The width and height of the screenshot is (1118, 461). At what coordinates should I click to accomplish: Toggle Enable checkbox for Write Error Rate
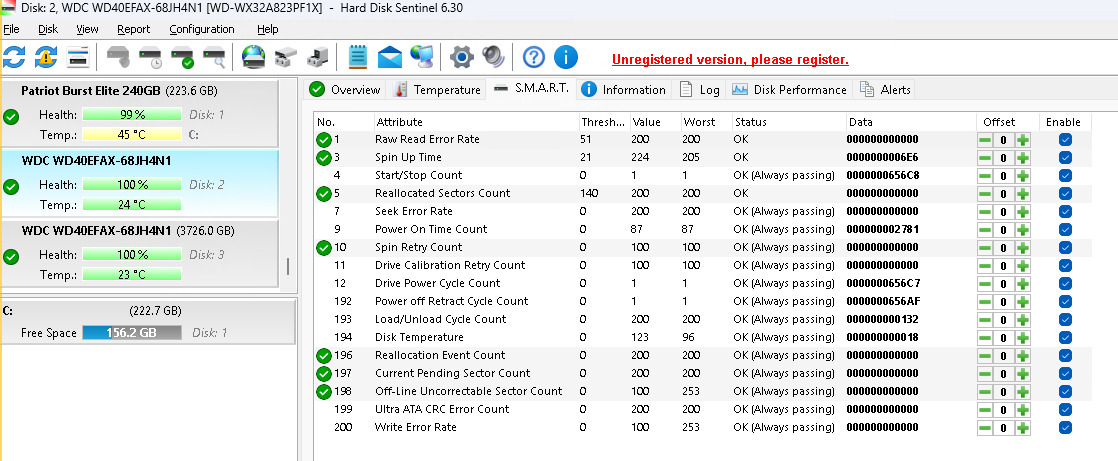tap(1065, 428)
